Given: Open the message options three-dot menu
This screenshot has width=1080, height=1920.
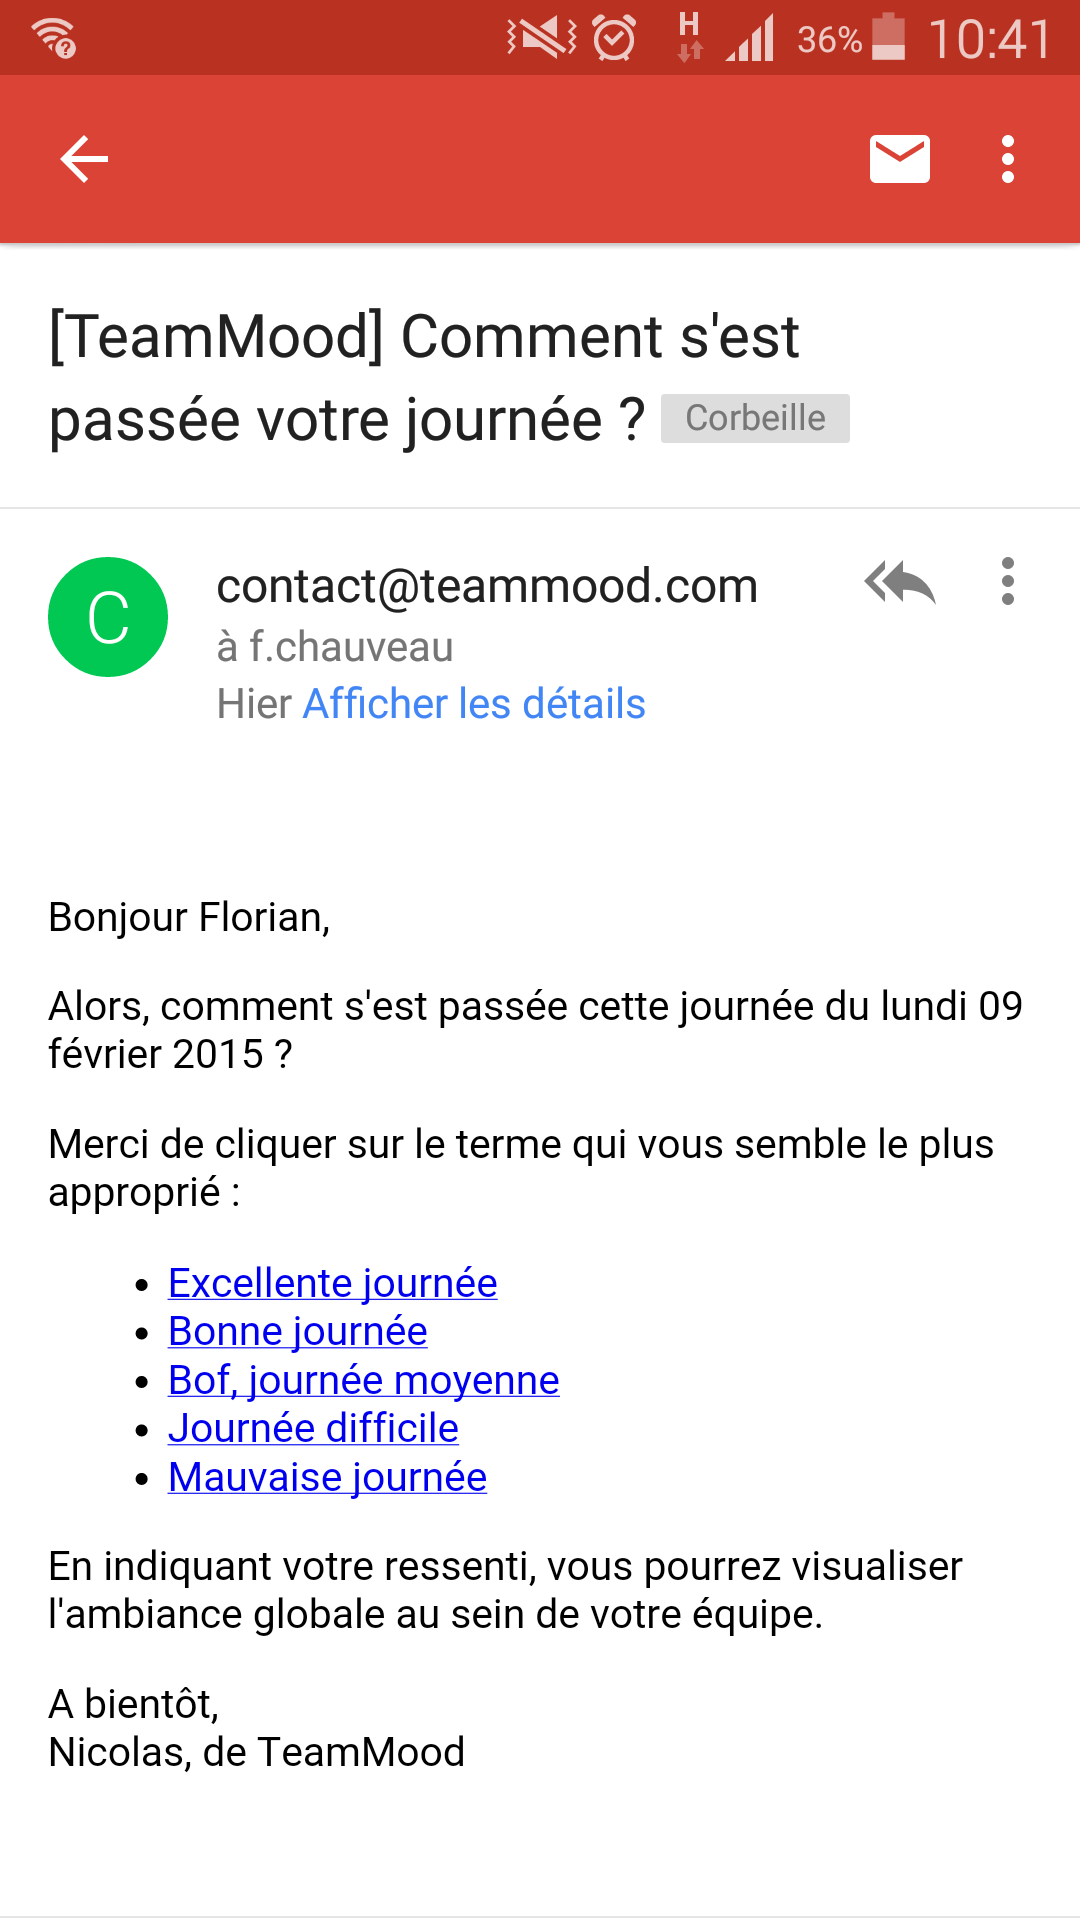Looking at the screenshot, I should (x=1007, y=582).
